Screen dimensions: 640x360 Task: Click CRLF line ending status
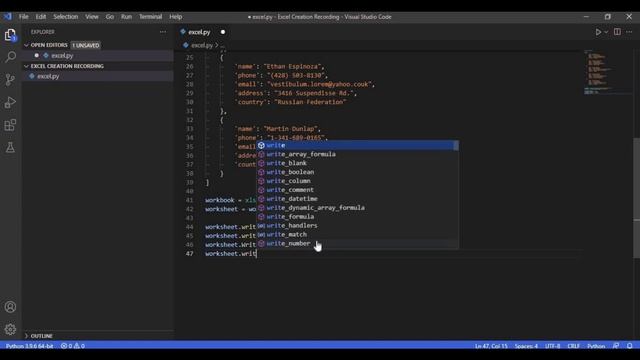(x=573, y=346)
